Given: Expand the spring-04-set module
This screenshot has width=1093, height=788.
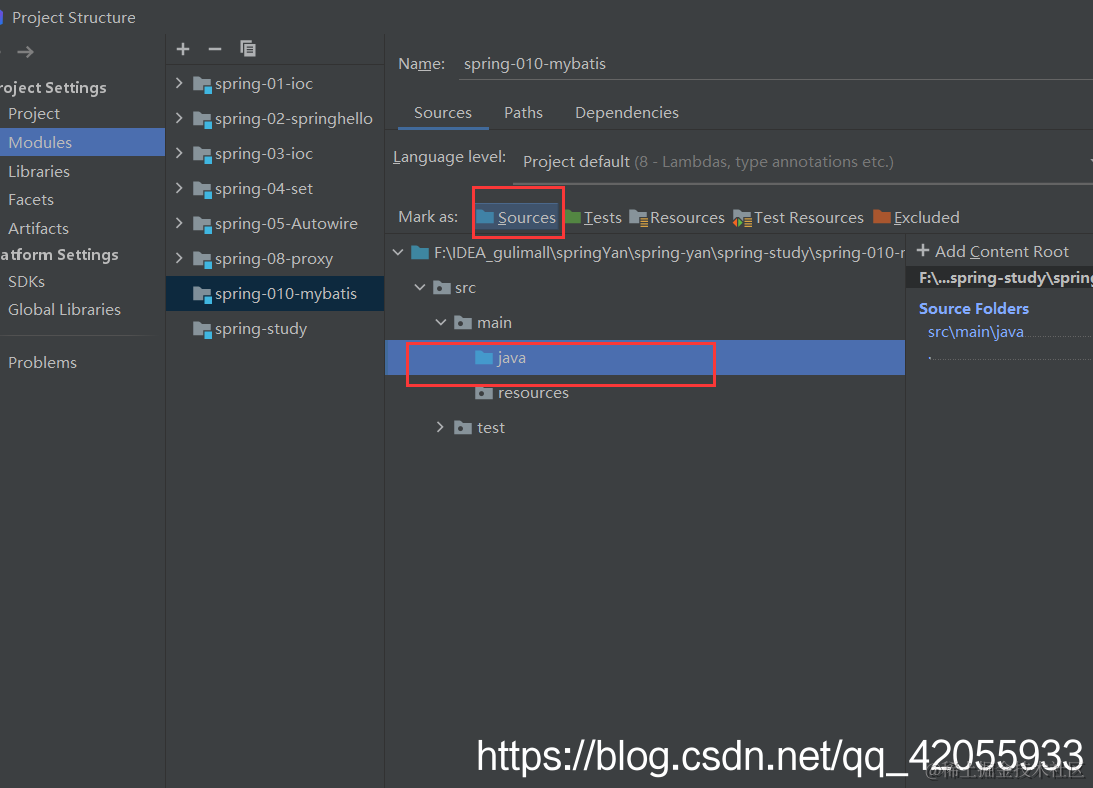Looking at the screenshot, I should coord(179,188).
